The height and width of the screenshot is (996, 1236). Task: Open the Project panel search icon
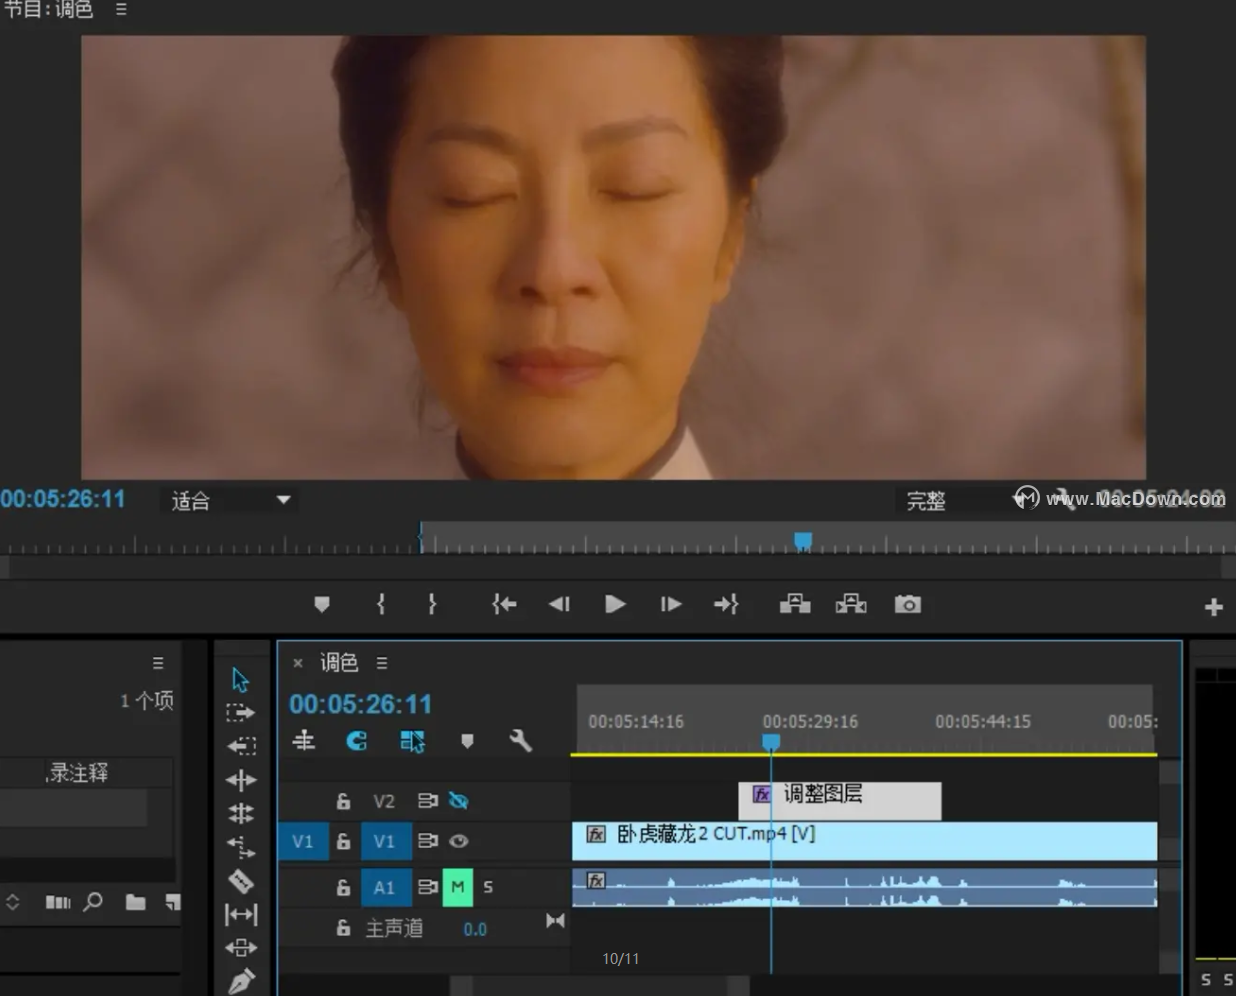pyautogui.click(x=93, y=902)
